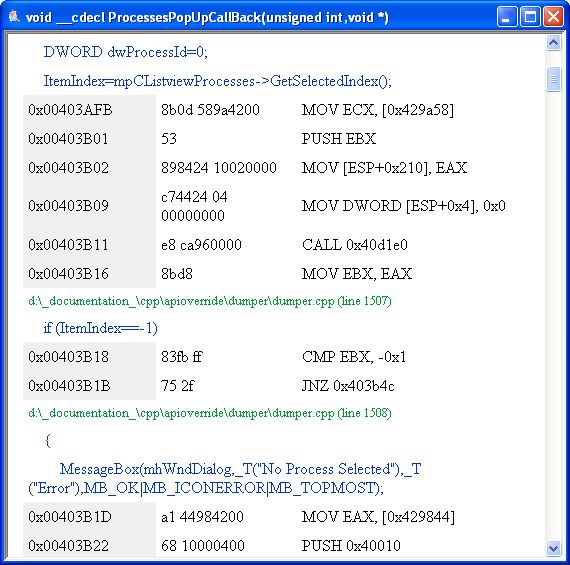Screen dimensions: 570x565
Task: Select the GetSelectedIndex() source line
Action: click(217, 81)
